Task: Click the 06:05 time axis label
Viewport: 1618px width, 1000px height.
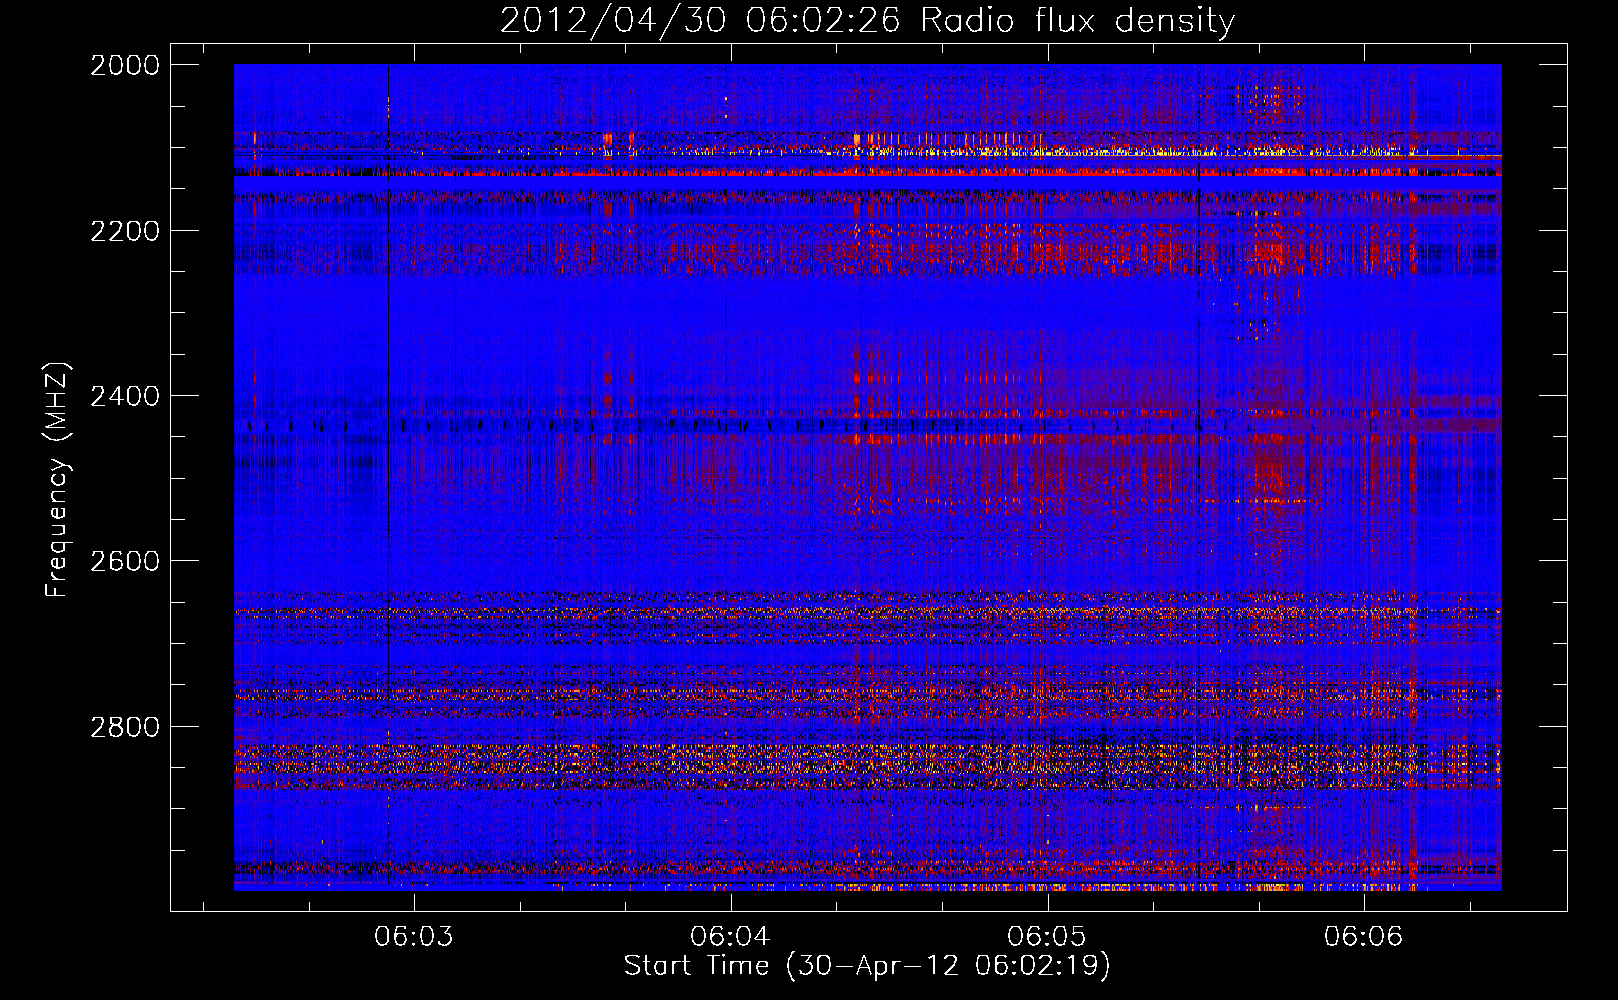Action: tap(1047, 936)
